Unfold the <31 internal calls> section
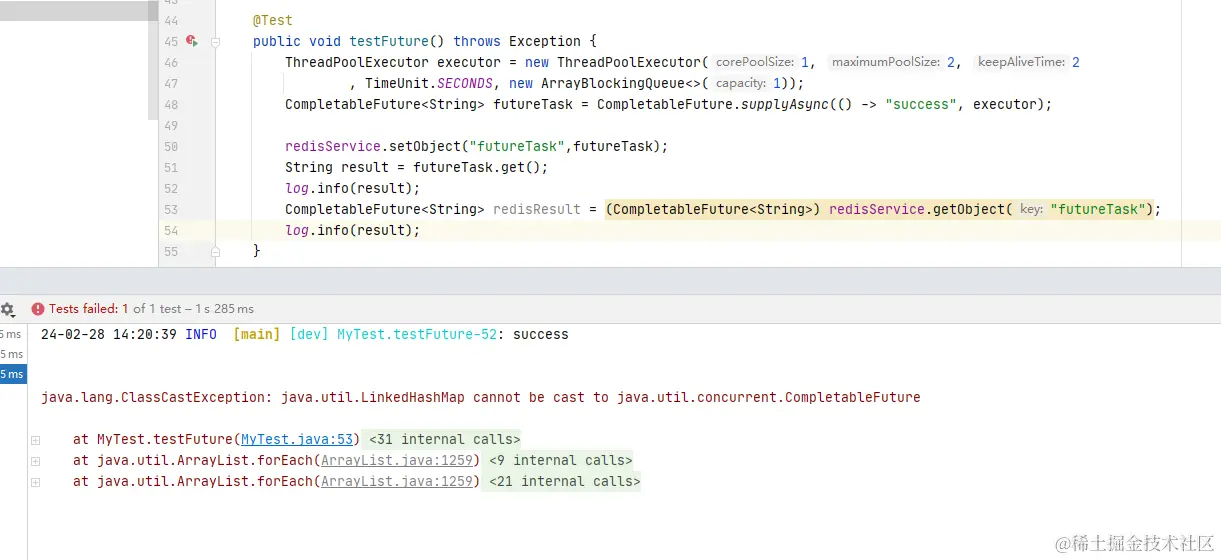 [444, 439]
